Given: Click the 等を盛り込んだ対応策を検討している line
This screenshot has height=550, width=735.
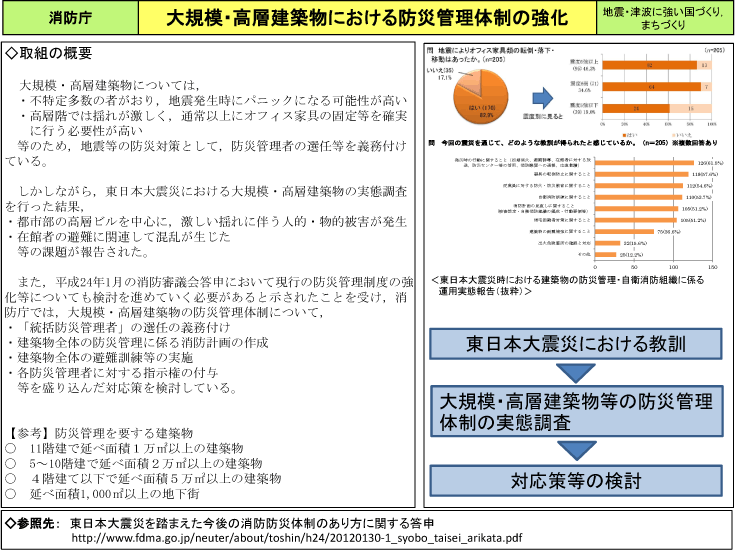Looking at the screenshot, I should point(128,388).
